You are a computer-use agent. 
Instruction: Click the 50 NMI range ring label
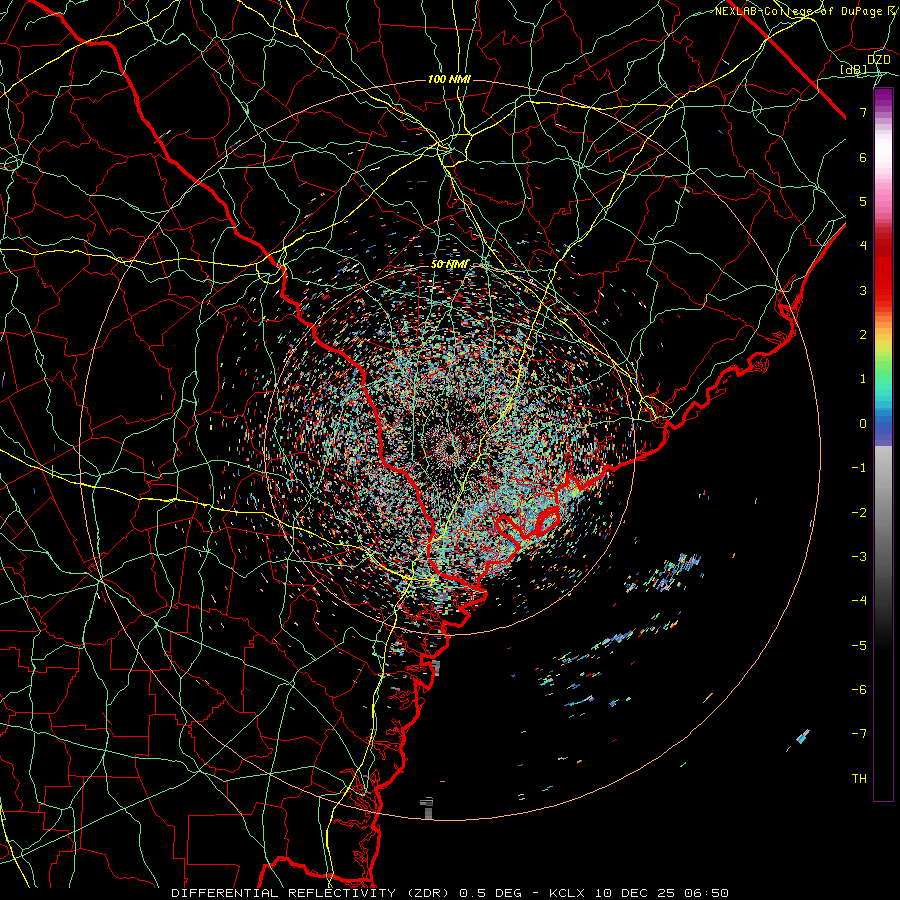[449, 264]
